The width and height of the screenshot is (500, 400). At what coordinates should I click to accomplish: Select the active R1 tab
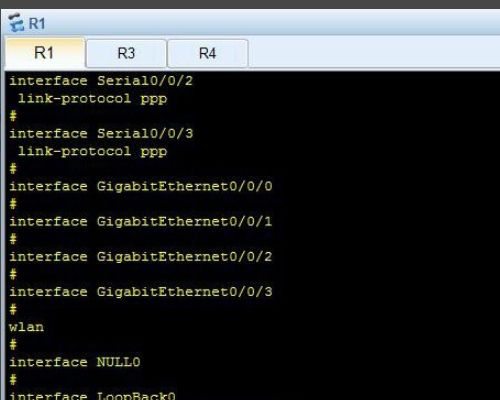44,53
